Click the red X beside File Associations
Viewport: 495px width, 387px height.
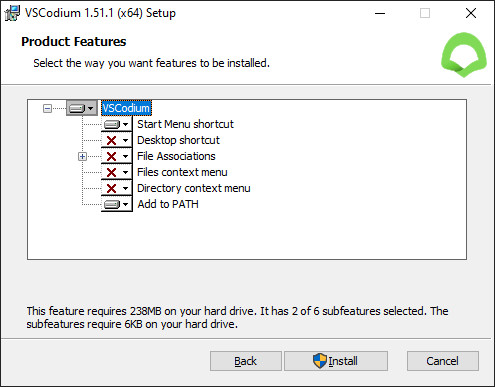pyautogui.click(x=111, y=156)
